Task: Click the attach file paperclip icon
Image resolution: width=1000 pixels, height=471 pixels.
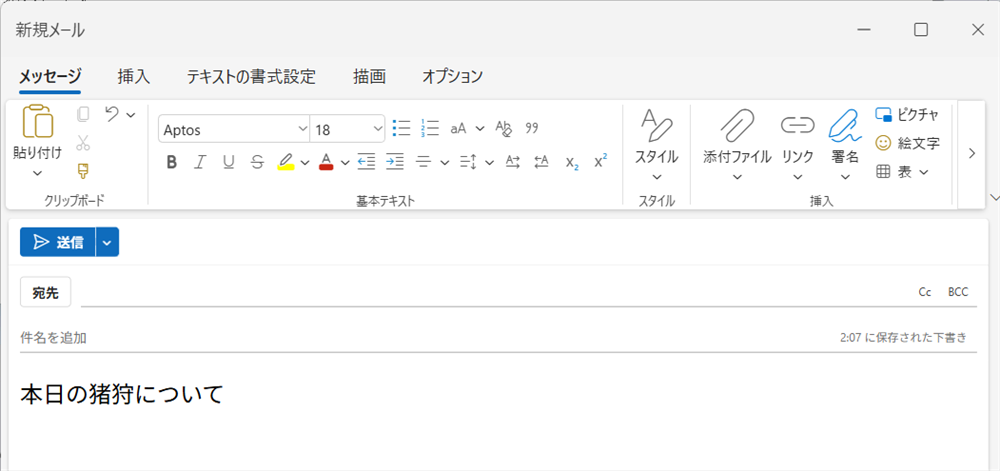Action: (x=737, y=125)
